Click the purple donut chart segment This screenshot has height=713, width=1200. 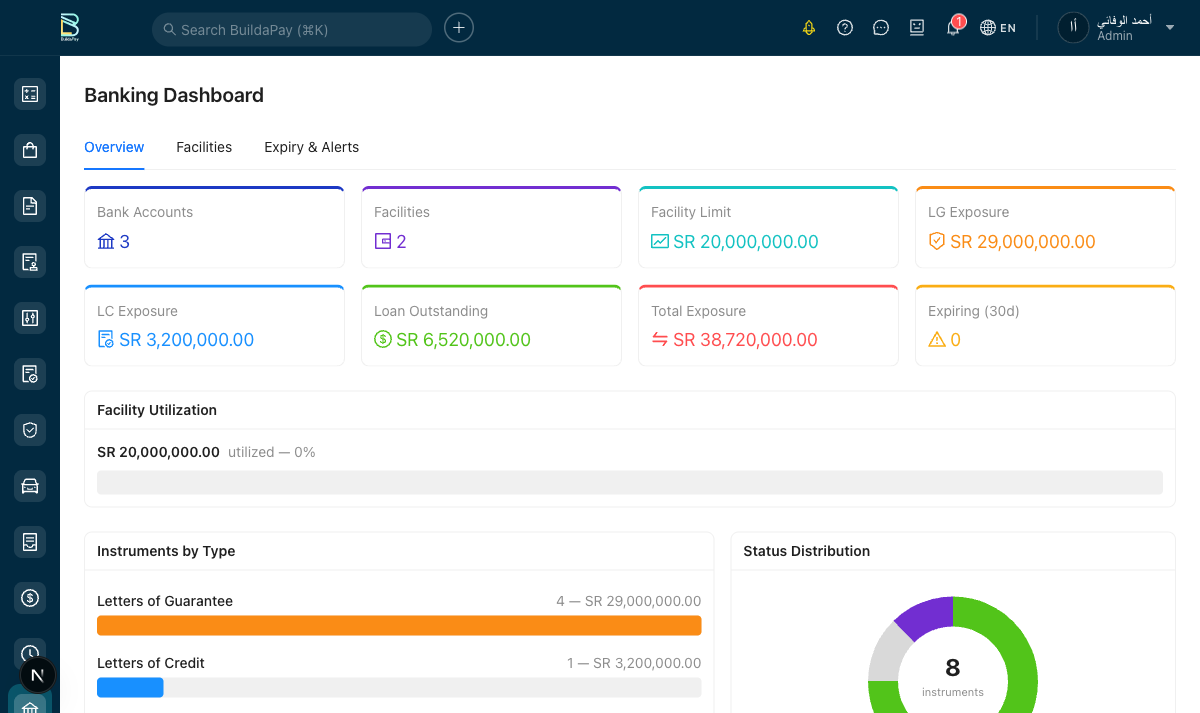[927, 615]
